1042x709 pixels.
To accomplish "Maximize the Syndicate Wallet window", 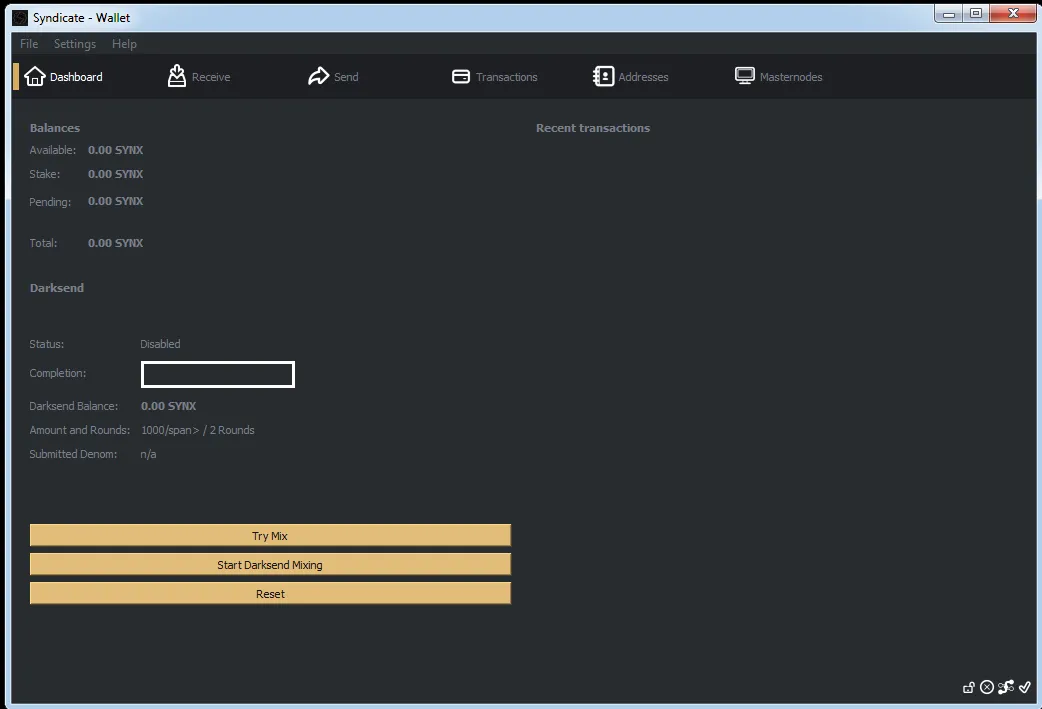I will pyautogui.click(x=976, y=13).
